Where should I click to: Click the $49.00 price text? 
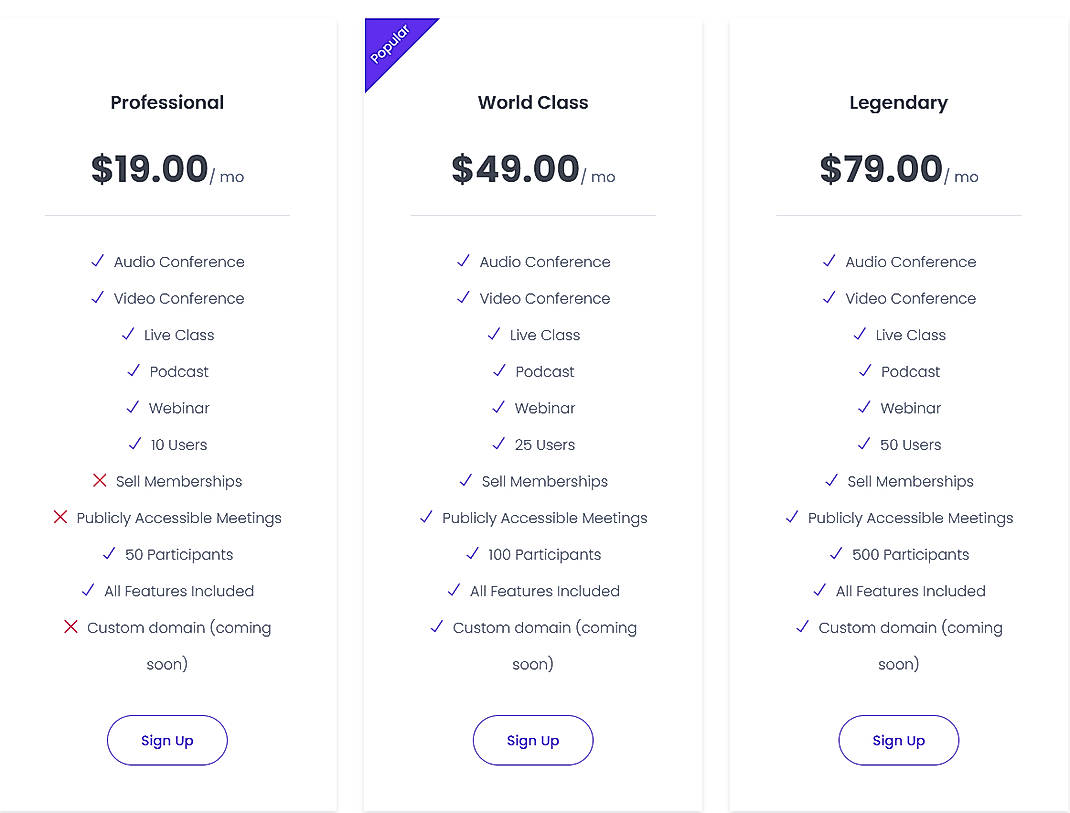pos(517,169)
